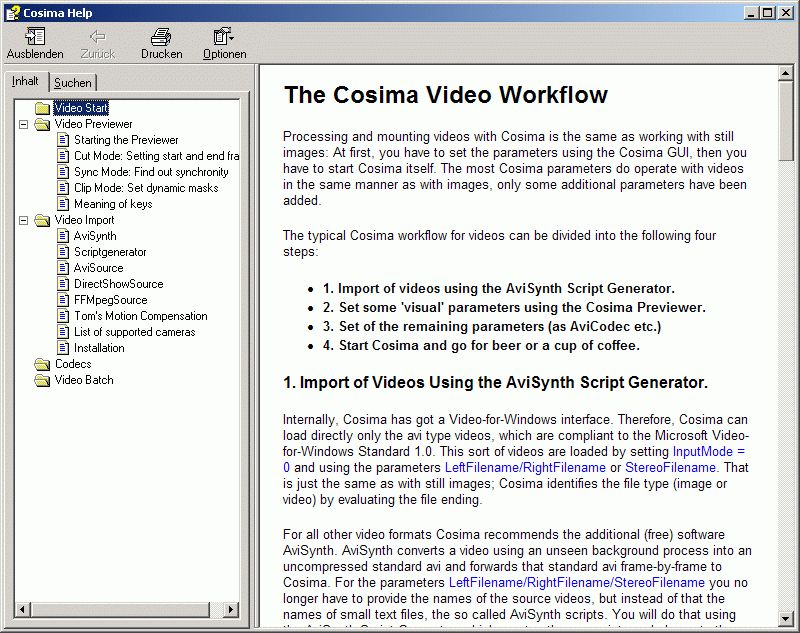800x633 pixels.
Task: Select Meaning of keys topic
Action: click(113, 204)
